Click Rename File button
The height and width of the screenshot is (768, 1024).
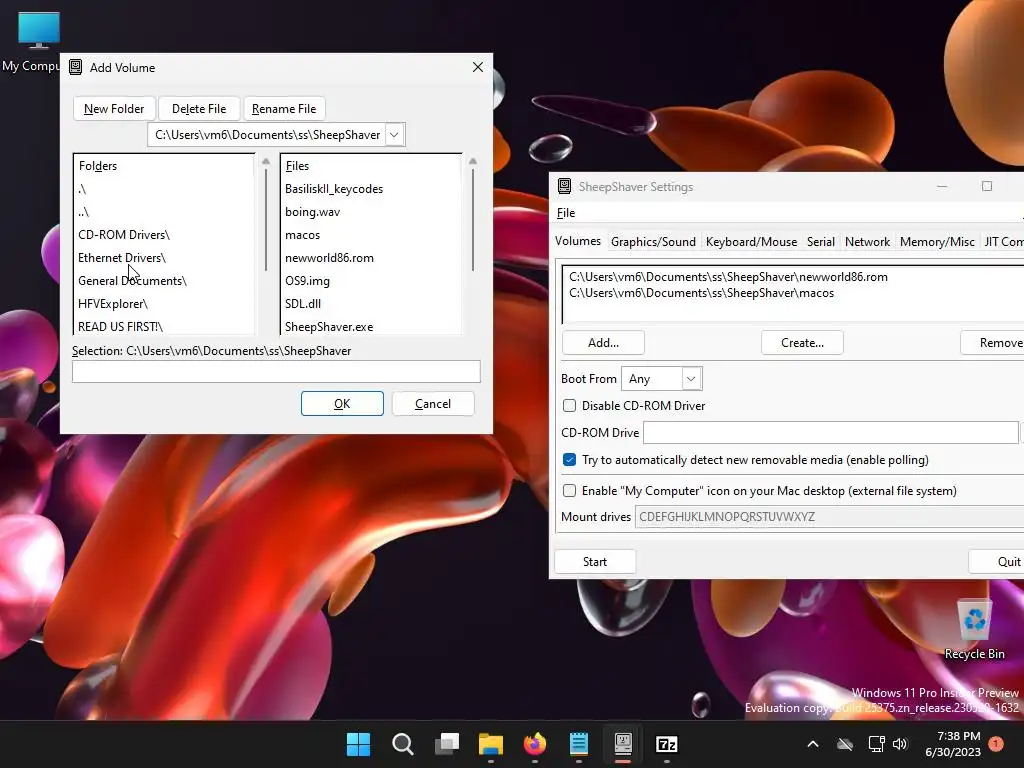284,108
